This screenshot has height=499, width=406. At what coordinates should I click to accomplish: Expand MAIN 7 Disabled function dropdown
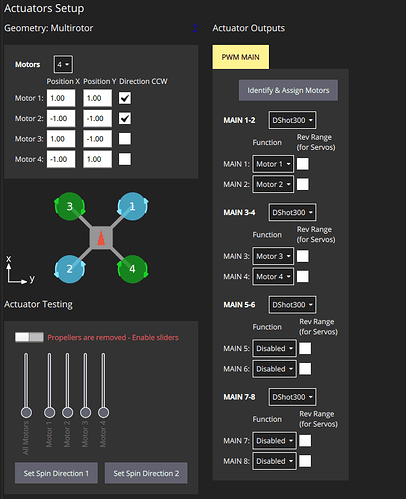coord(274,441)
